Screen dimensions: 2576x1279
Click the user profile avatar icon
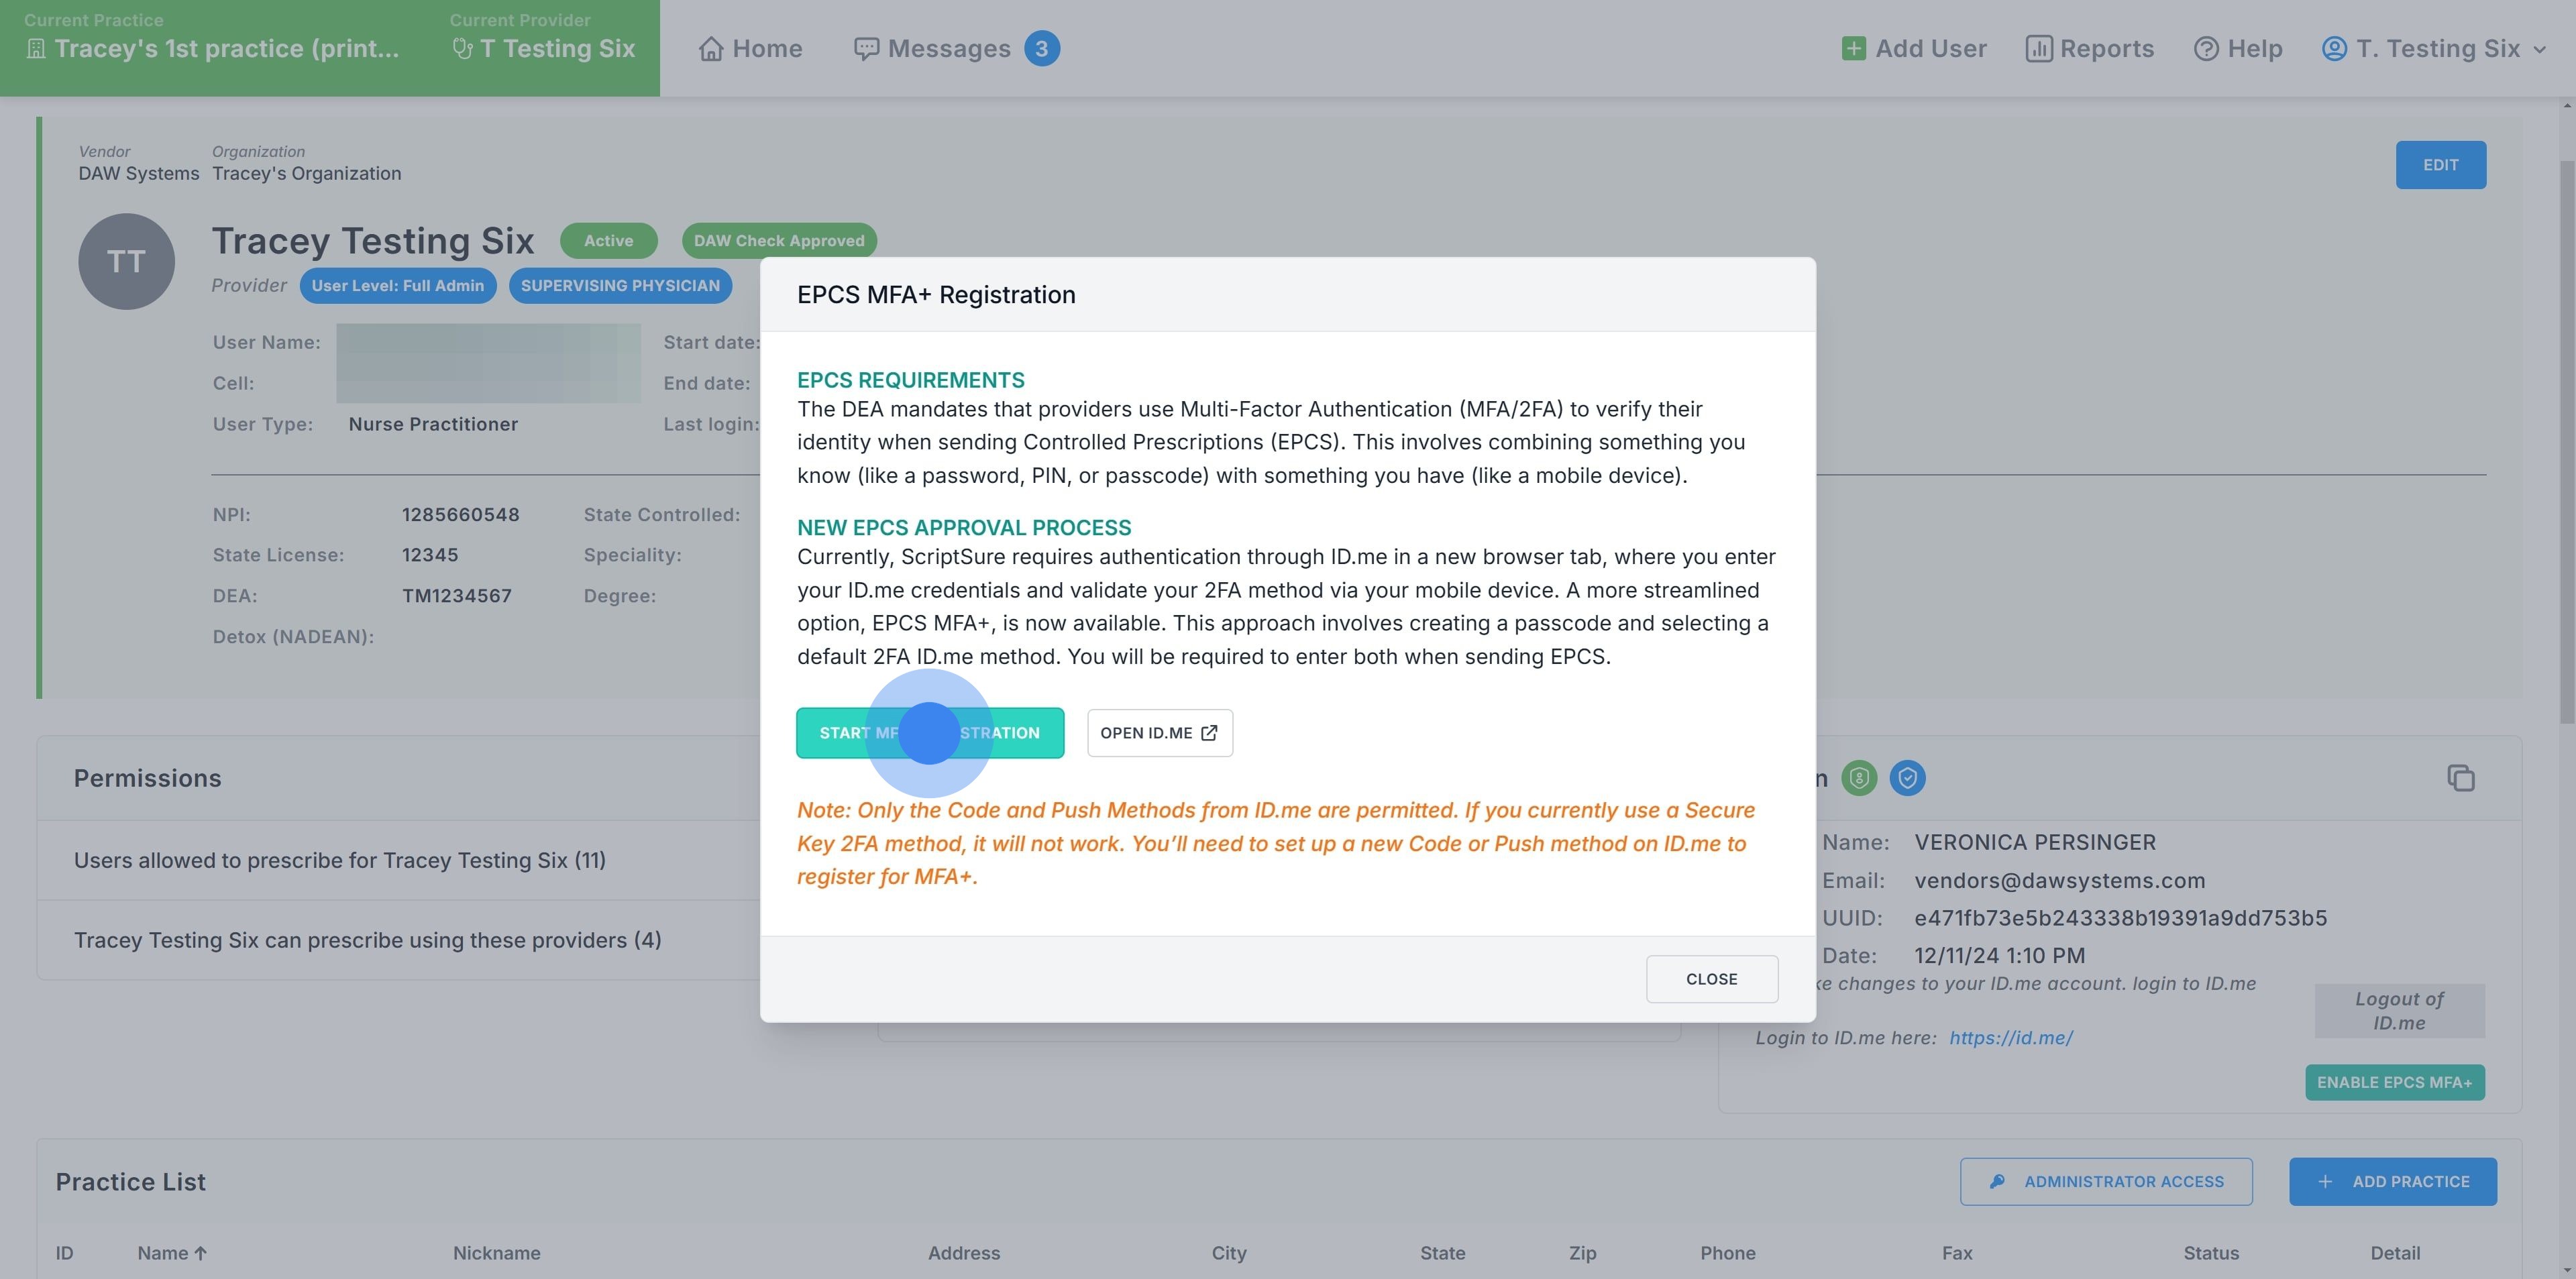click(x=2334, y=49)
